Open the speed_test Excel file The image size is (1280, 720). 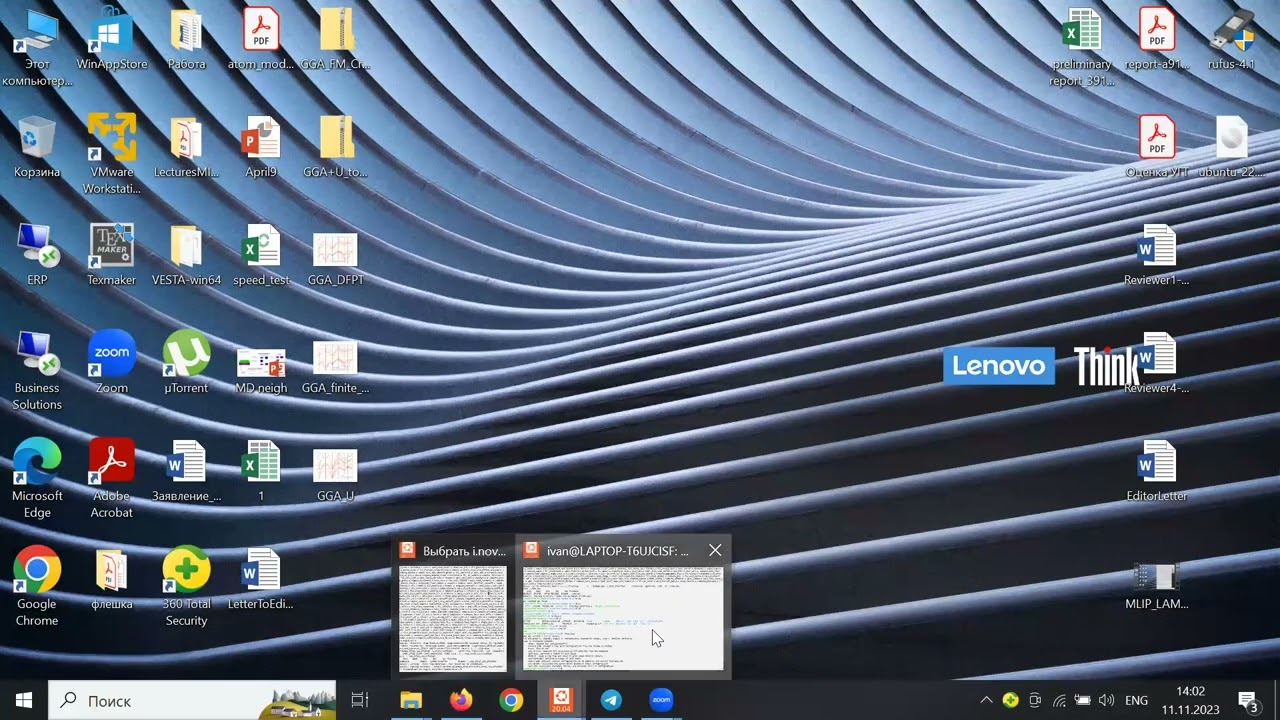point(261,256)
